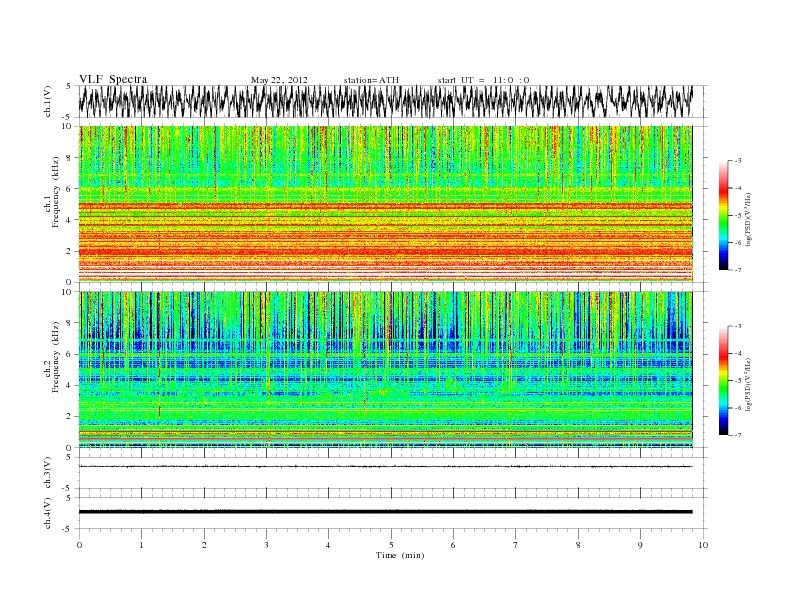Click the "-3" tick on ch.2 color bar
The width and height of the screenshot is (792, 612).
tap(737, 326)
